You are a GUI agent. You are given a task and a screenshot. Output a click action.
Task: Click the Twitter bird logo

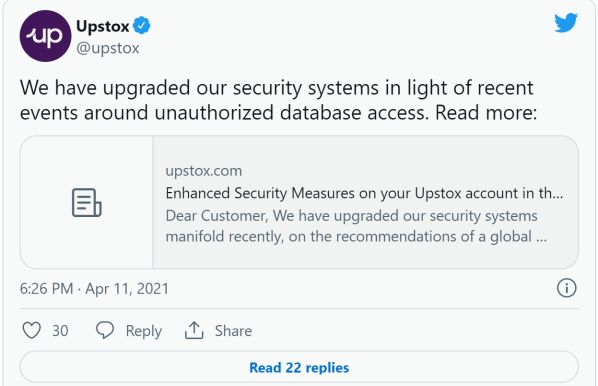(566, 23)
